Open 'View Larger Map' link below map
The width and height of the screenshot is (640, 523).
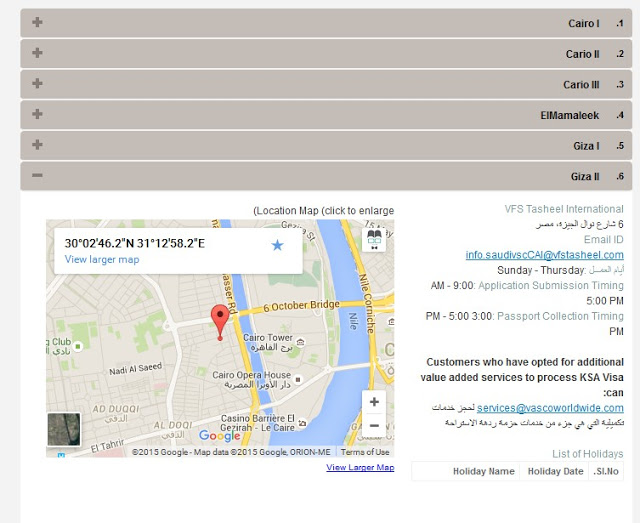pyautogui.click(x=360, y=467)
